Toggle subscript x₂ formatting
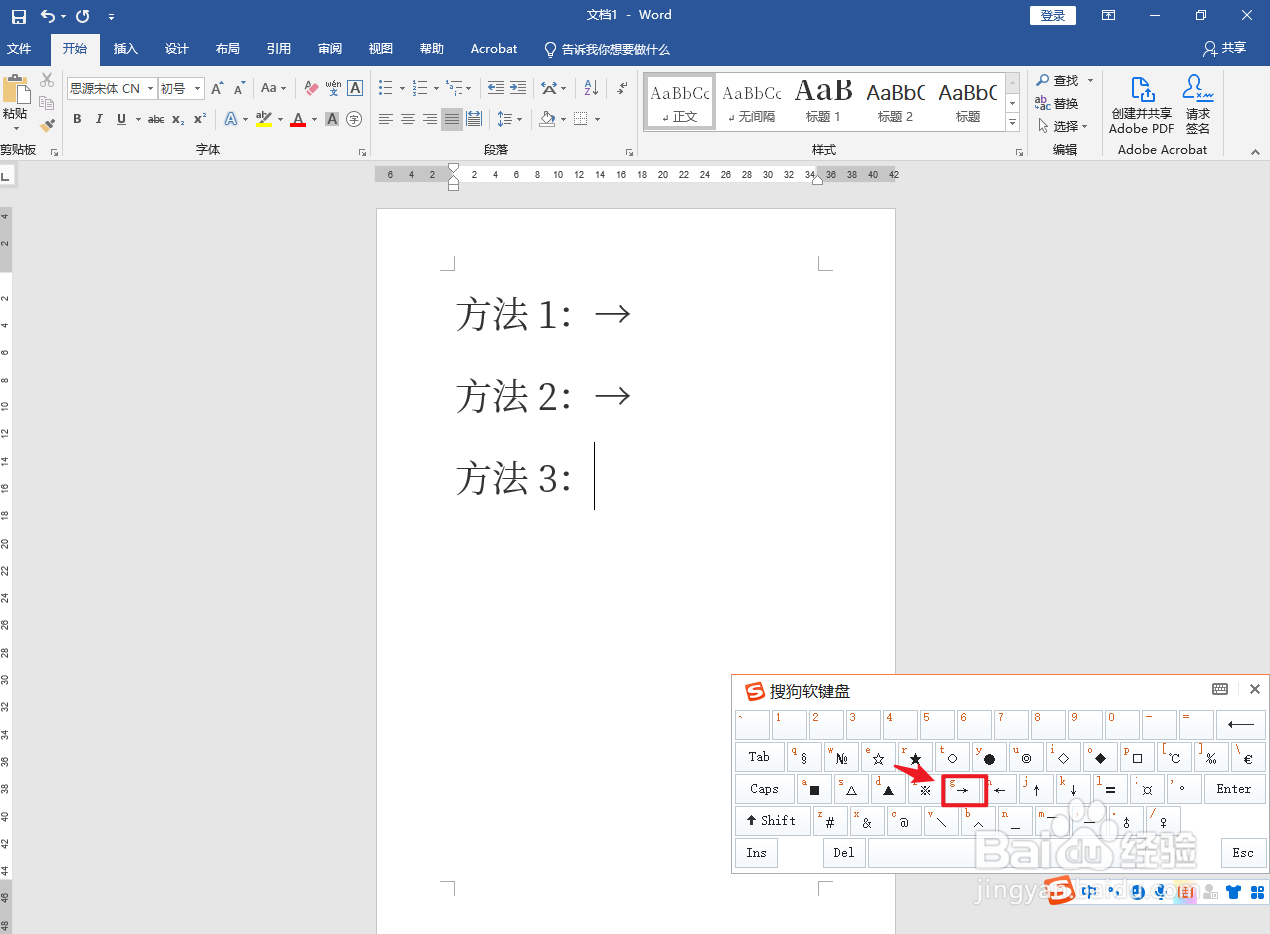 click(178, 119)
